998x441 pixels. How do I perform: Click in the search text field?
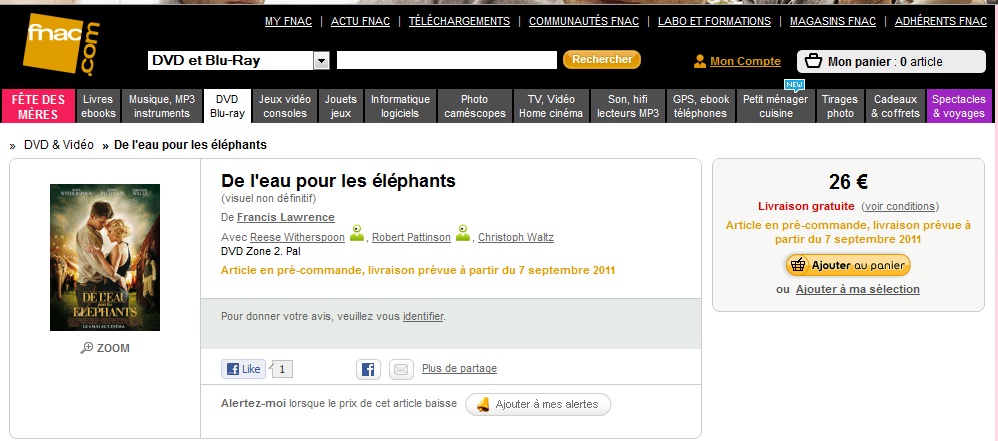pos(446,60)
